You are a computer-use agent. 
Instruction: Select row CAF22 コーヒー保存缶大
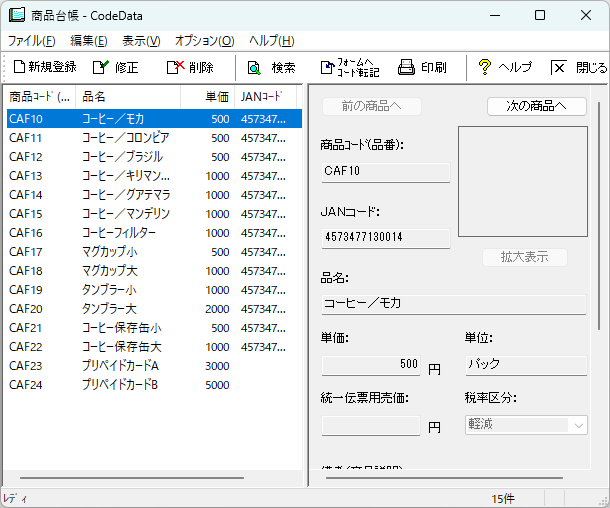154,347
